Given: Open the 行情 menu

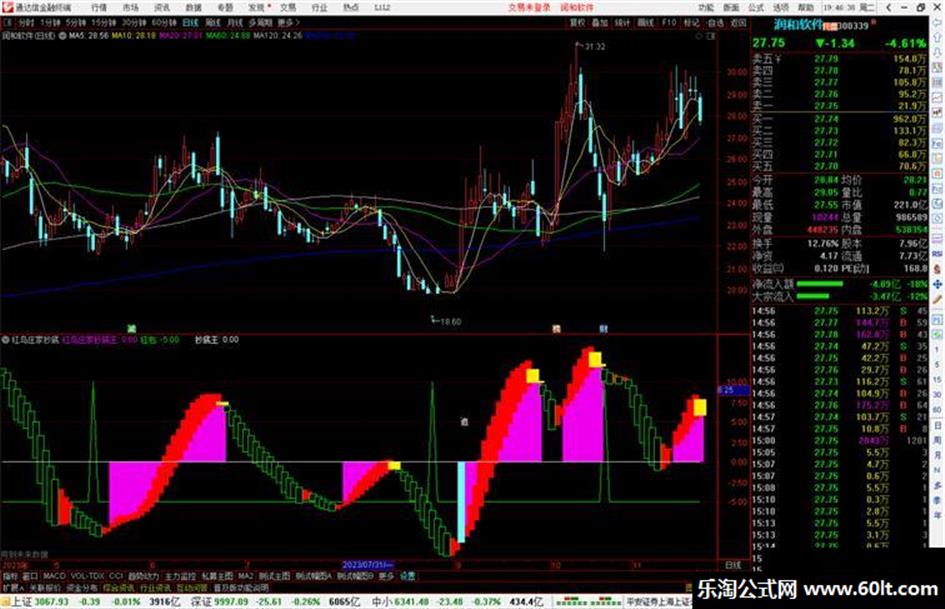Looking at the screenshot, I should pos(99,7).
